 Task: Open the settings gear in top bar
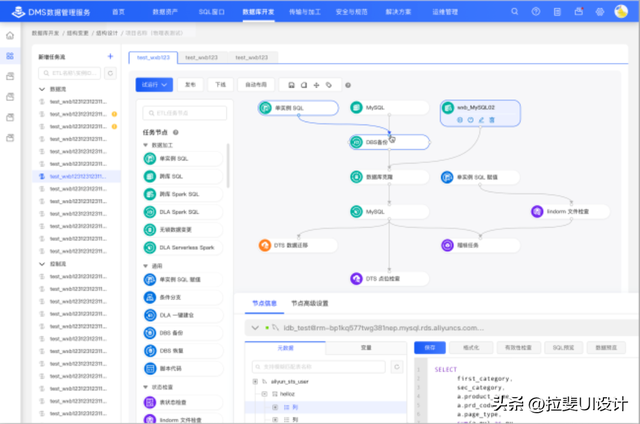tap(600, 12)
